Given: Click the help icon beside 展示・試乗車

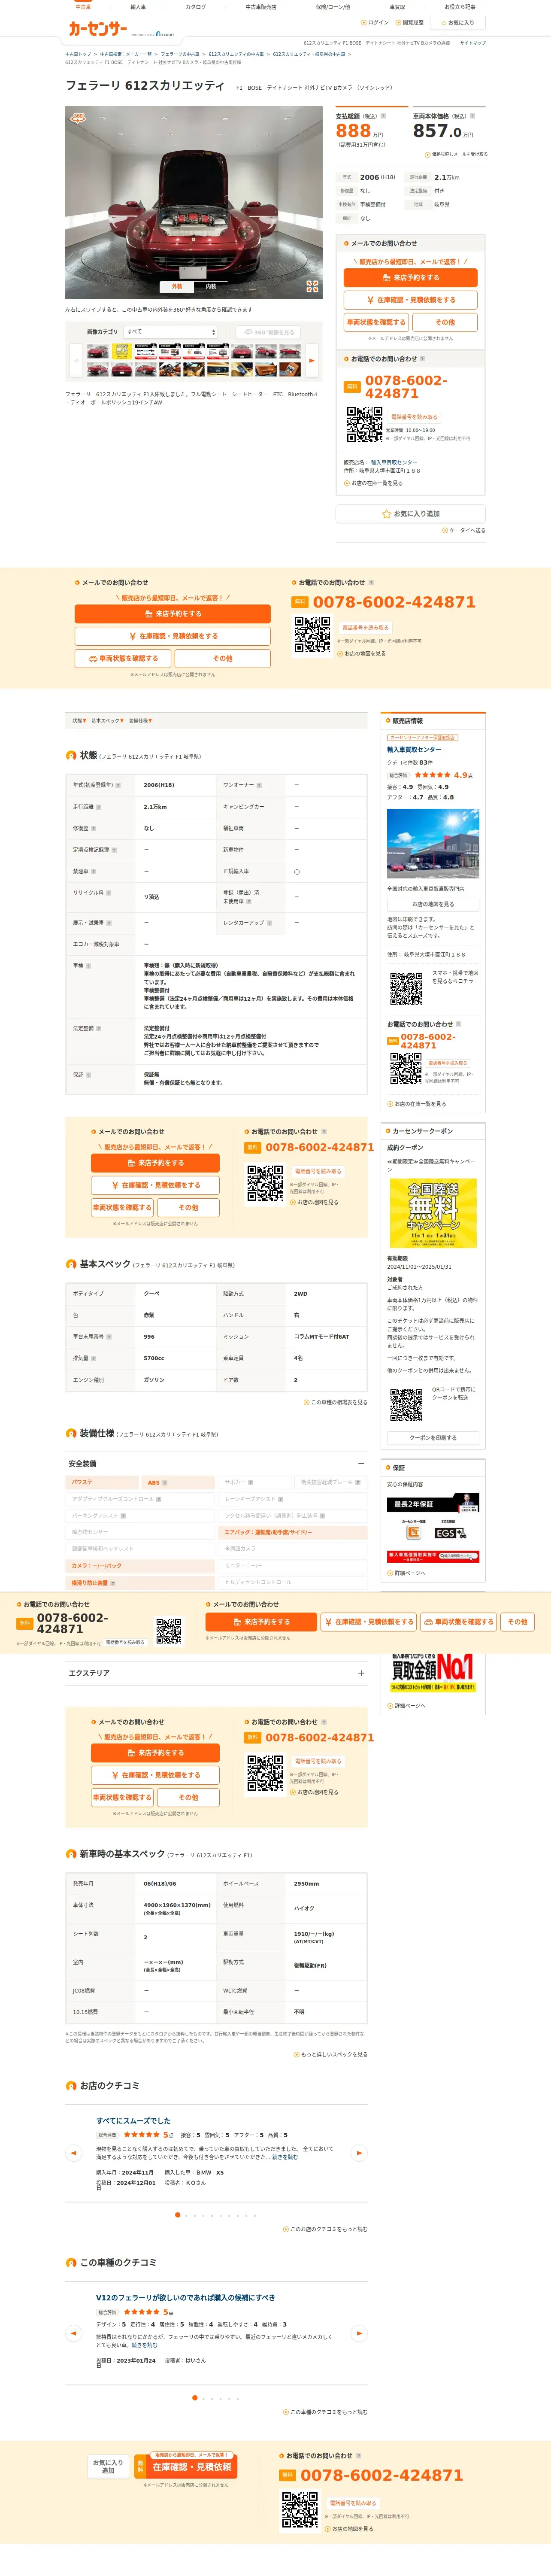Looking at the screenshot, I should (109, 923).
